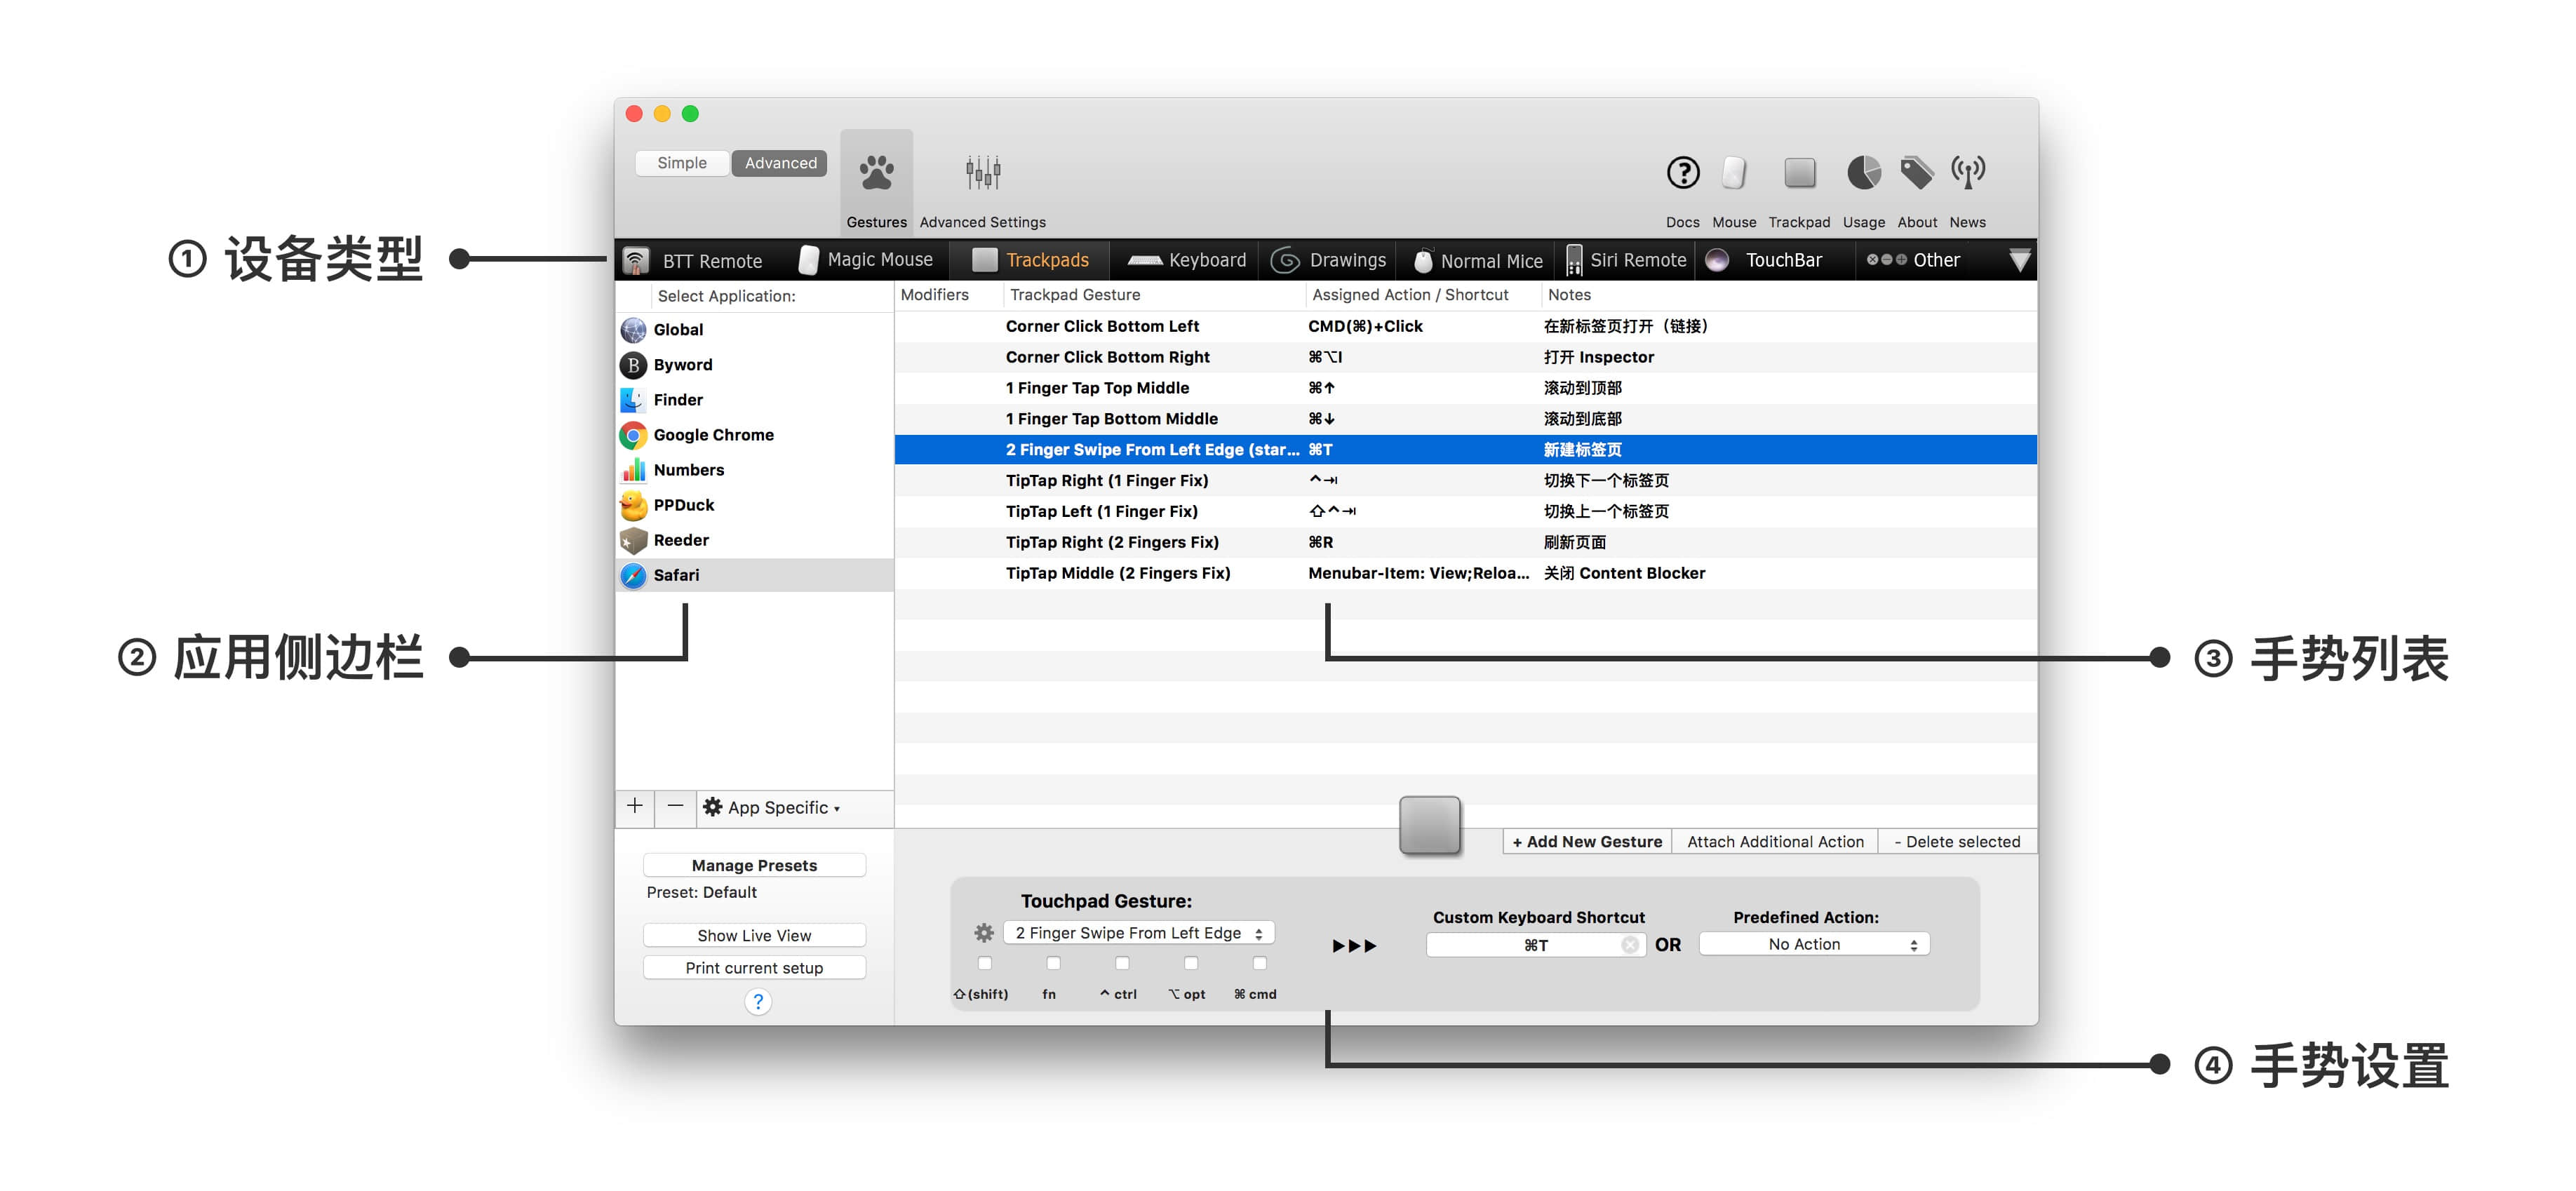
Task: Switch to Simple mode toggle
Action: point(682,163)
